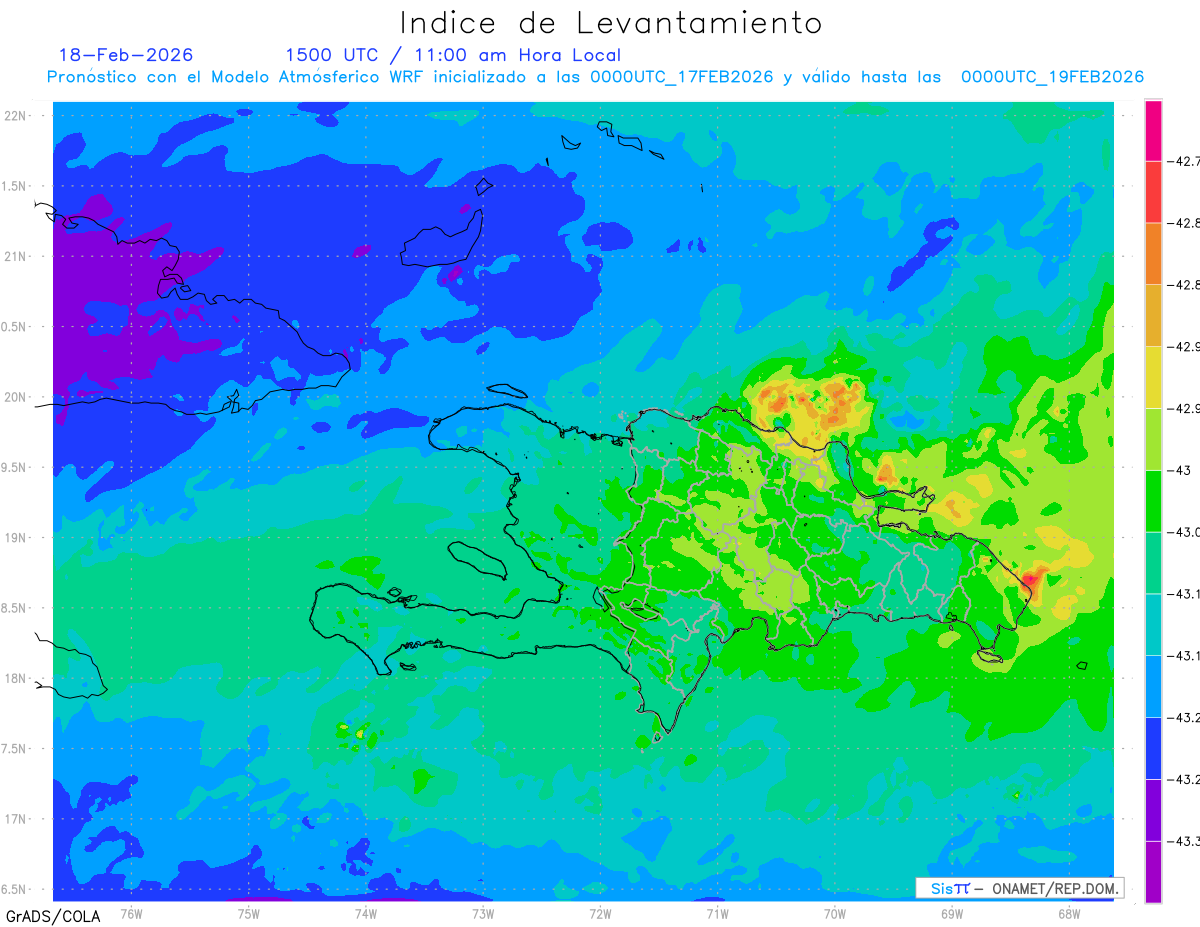Click the '1500 UTC / 11:00 am Hora Local' text
This screenshot has width=1200, height=927.
click(453, 55)
